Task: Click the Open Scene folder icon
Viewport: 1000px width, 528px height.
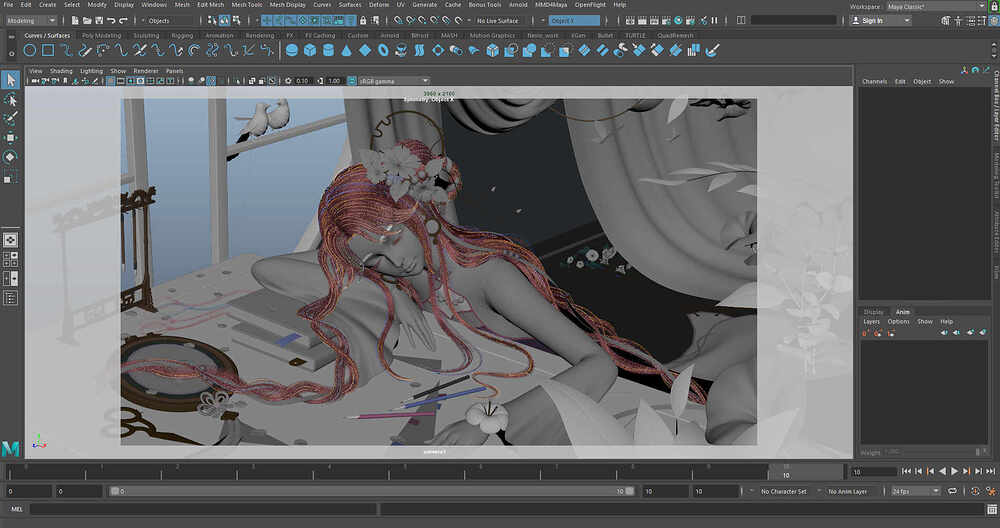Action: pos(87,20)
